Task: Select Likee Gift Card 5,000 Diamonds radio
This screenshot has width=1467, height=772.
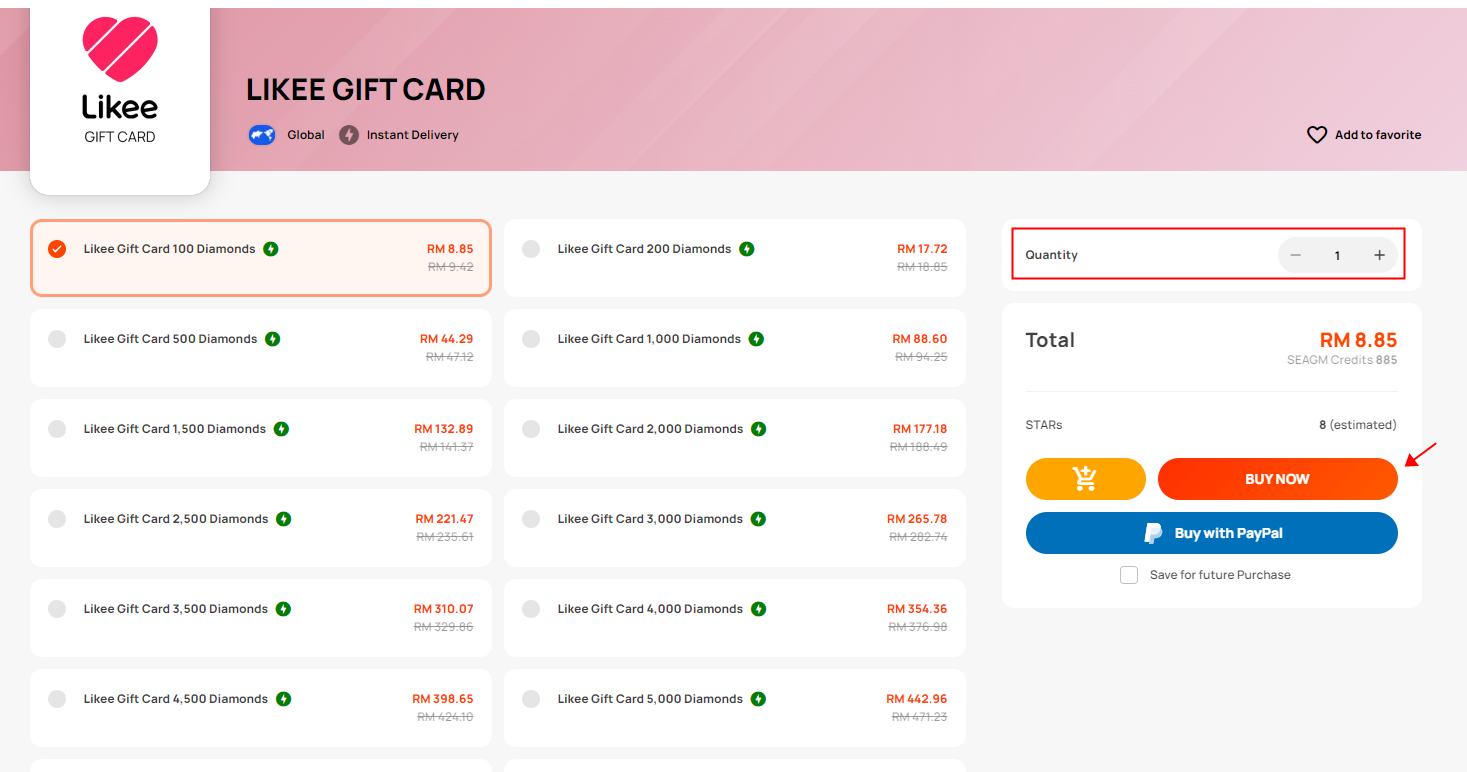Action: tap(531, 699)
